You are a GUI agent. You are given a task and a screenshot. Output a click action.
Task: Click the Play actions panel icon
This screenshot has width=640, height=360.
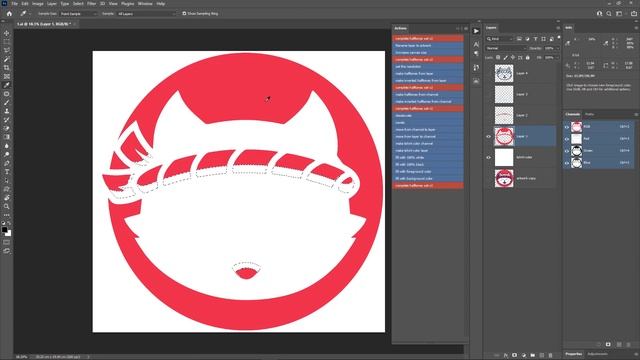476,31
